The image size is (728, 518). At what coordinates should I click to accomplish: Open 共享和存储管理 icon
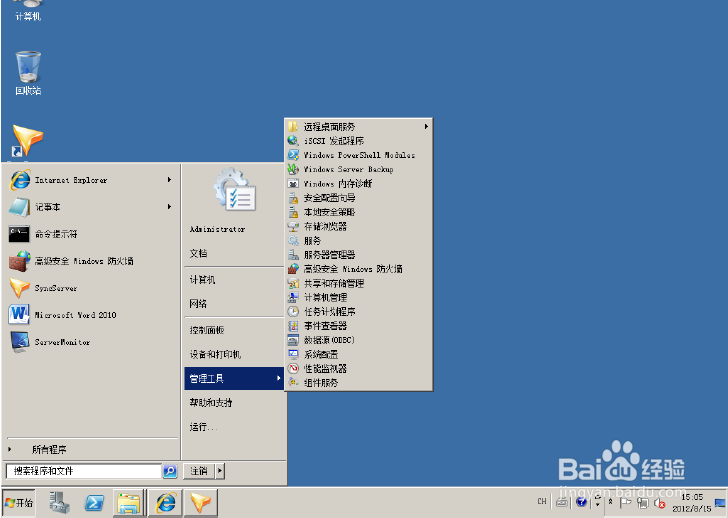pos(293,283)
